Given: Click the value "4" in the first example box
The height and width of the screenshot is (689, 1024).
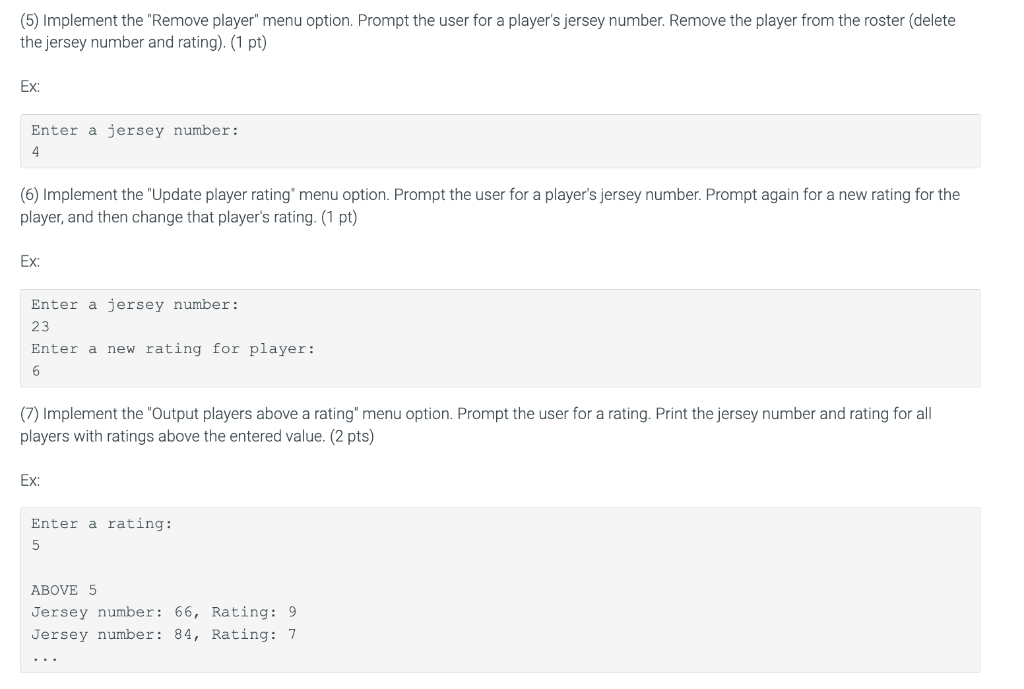Looking at the screenshot, I should pyautogui.click(x=35, y=152).
